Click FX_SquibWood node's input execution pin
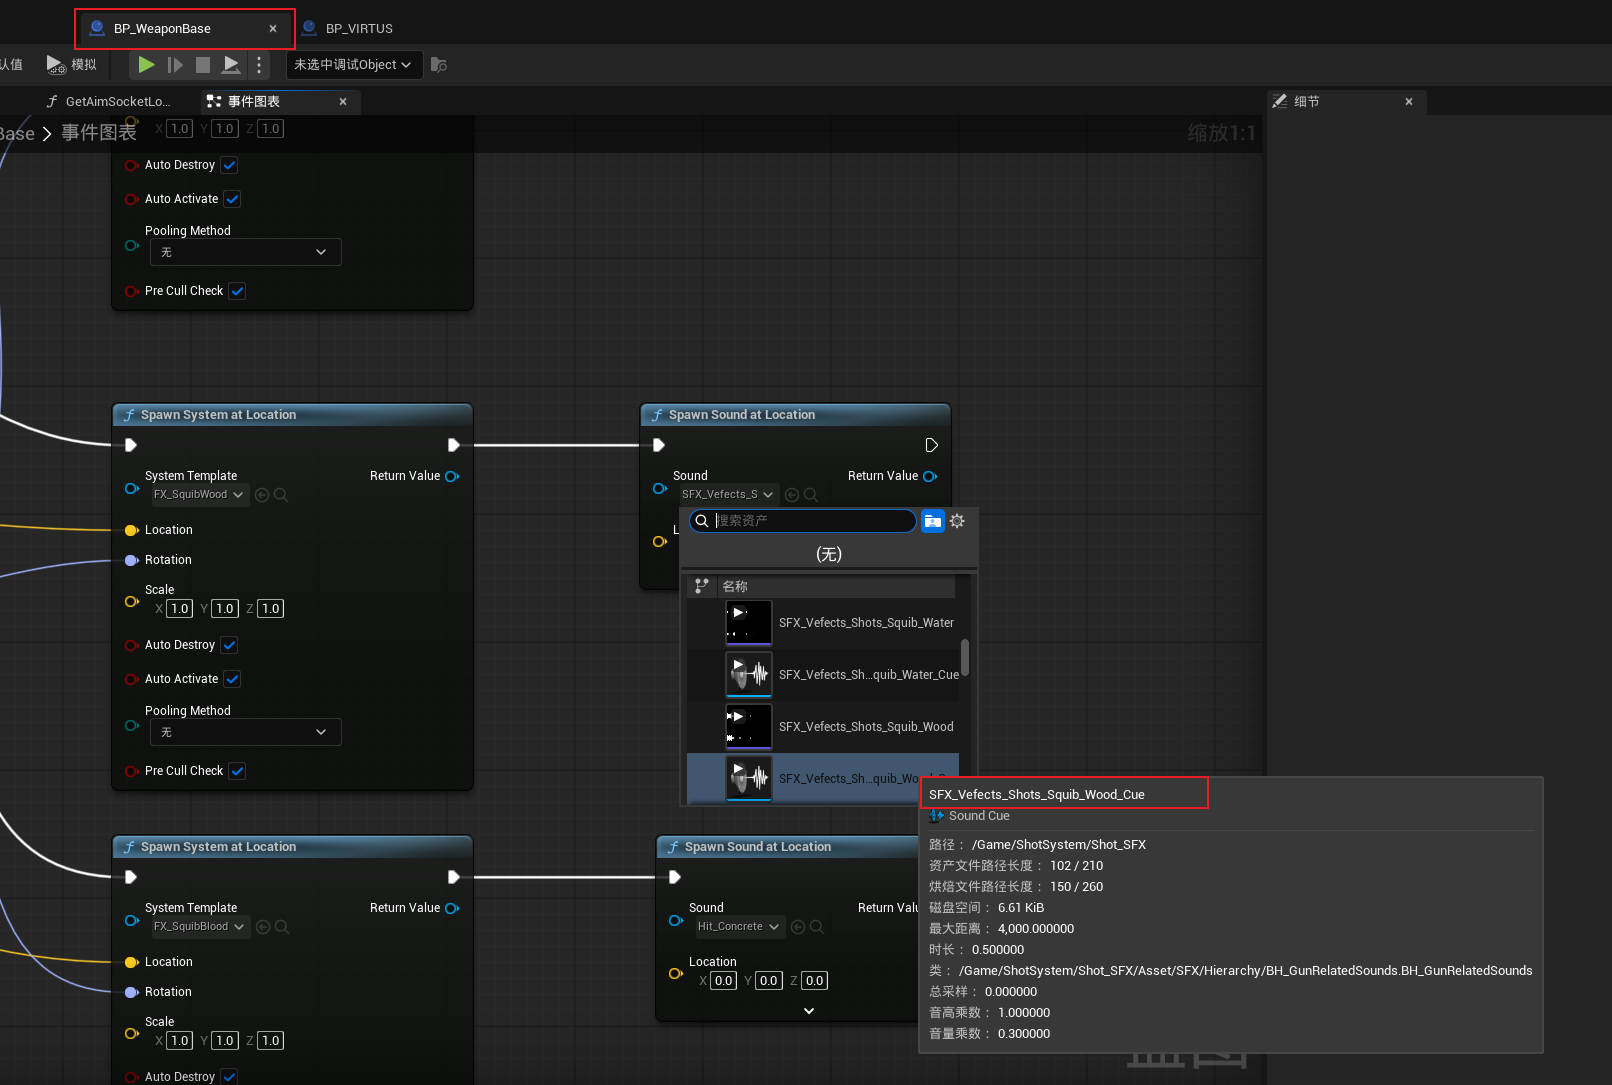Image resolution: width=1612 pixels, height=1085 pixels. point(131,445)
